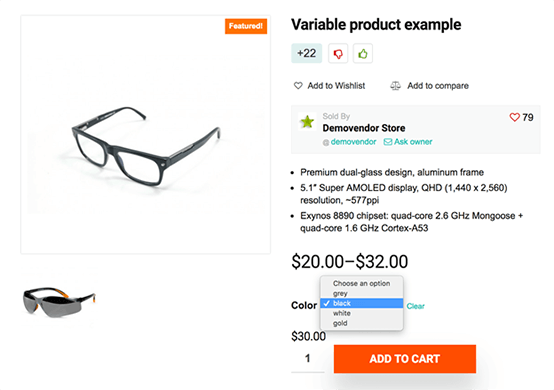554x390 pixels.
Task: Click the Demovendor Store star logo
Action: pyautogui.click(x=307, y=122)
